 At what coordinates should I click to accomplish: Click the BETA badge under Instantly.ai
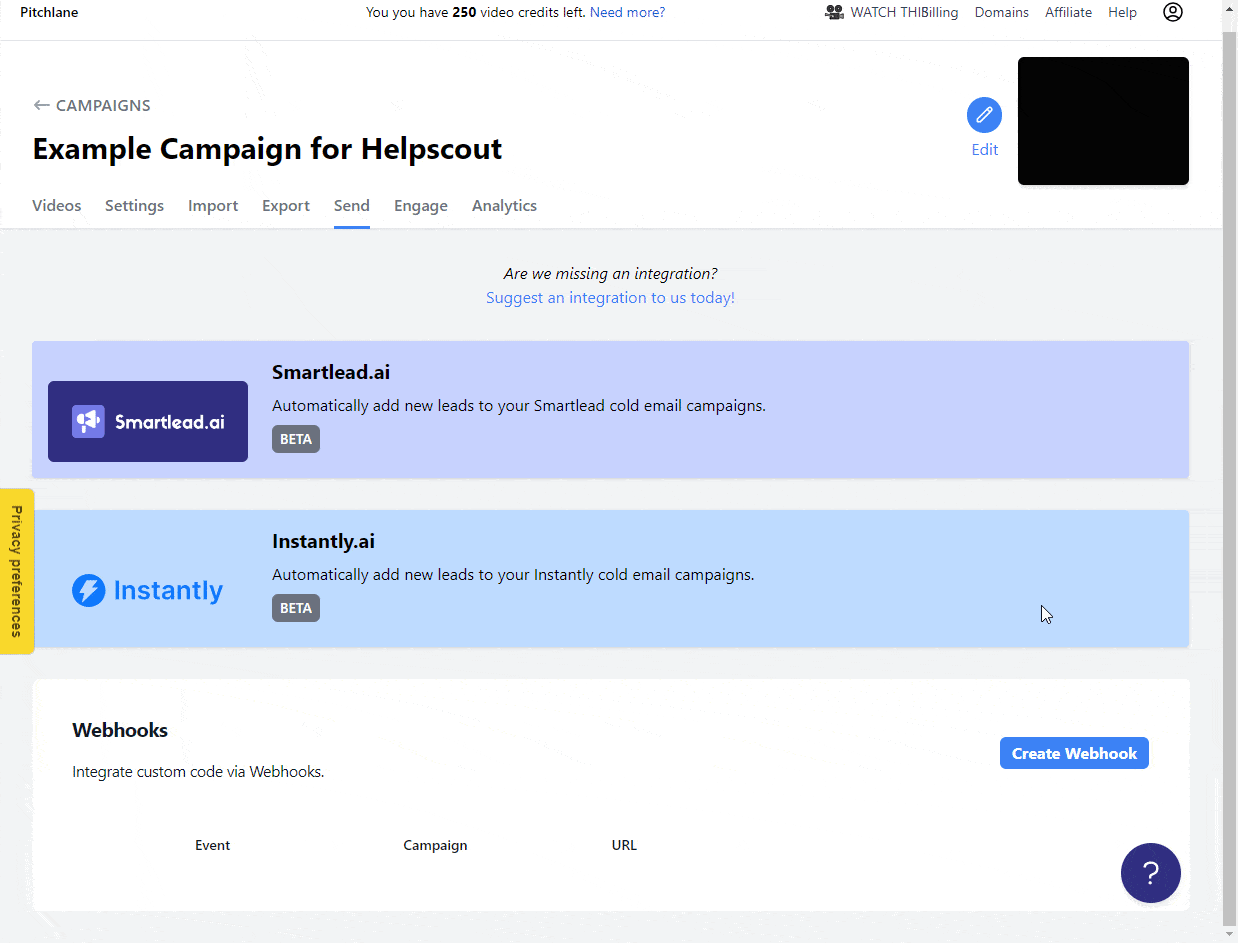click(296, 608)
